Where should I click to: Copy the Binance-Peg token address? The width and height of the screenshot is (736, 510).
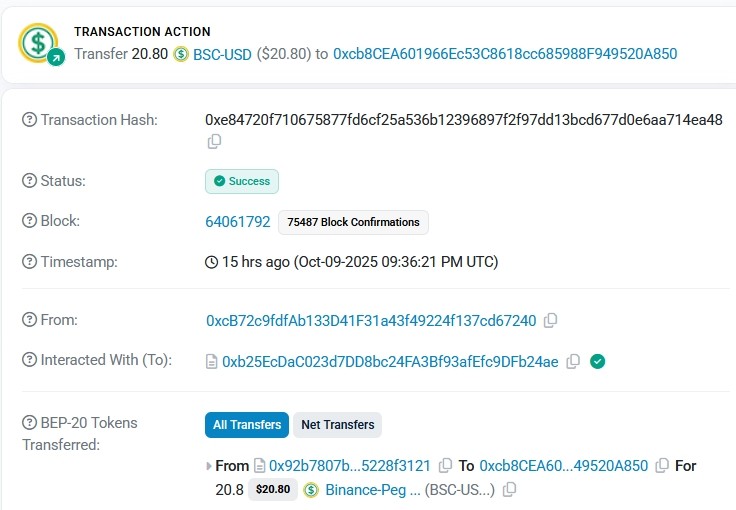pyautogui.click(x=510, y=490)
